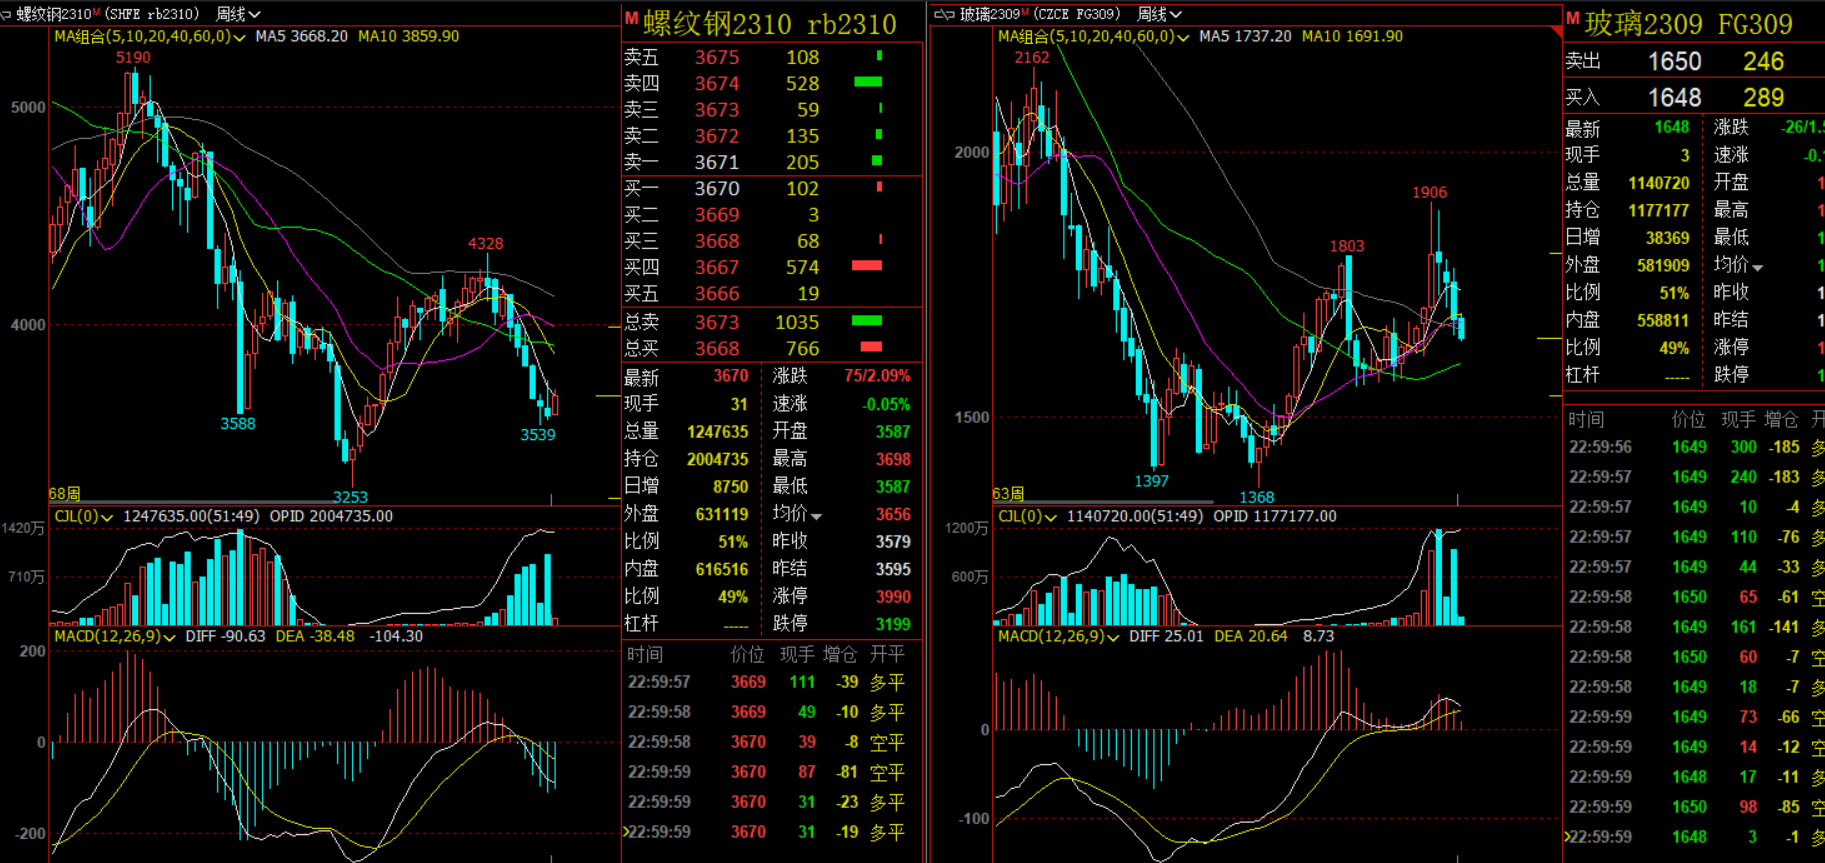Image resolution: width=1825 pixels, height=863 pixels.
Task: Click the 买入 price 1648 for 玻璃
Action: 1674,97
